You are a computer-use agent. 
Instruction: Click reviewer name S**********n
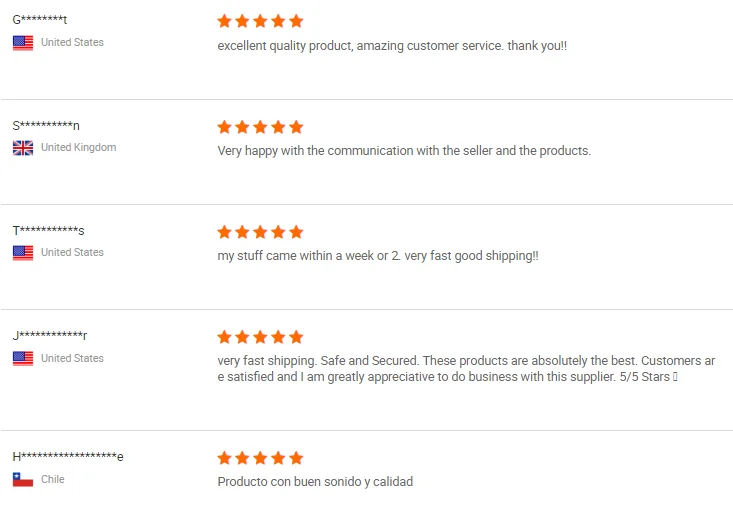click(46, 125)
